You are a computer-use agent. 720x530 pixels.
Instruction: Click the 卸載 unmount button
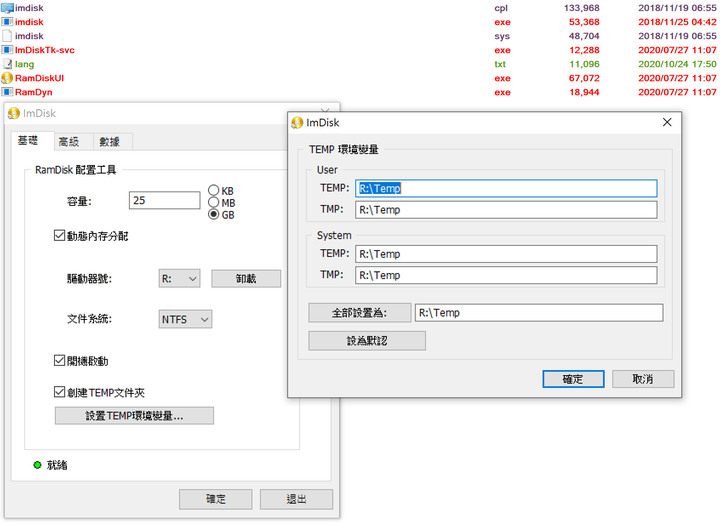246,279
